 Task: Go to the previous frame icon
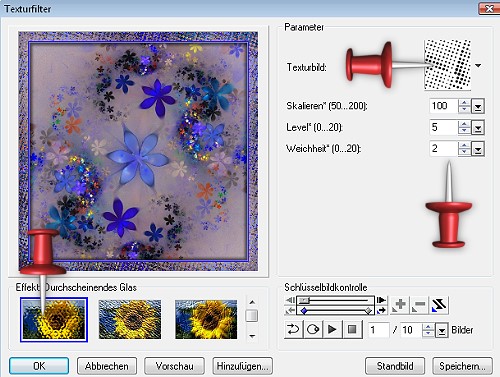[290, 300]
